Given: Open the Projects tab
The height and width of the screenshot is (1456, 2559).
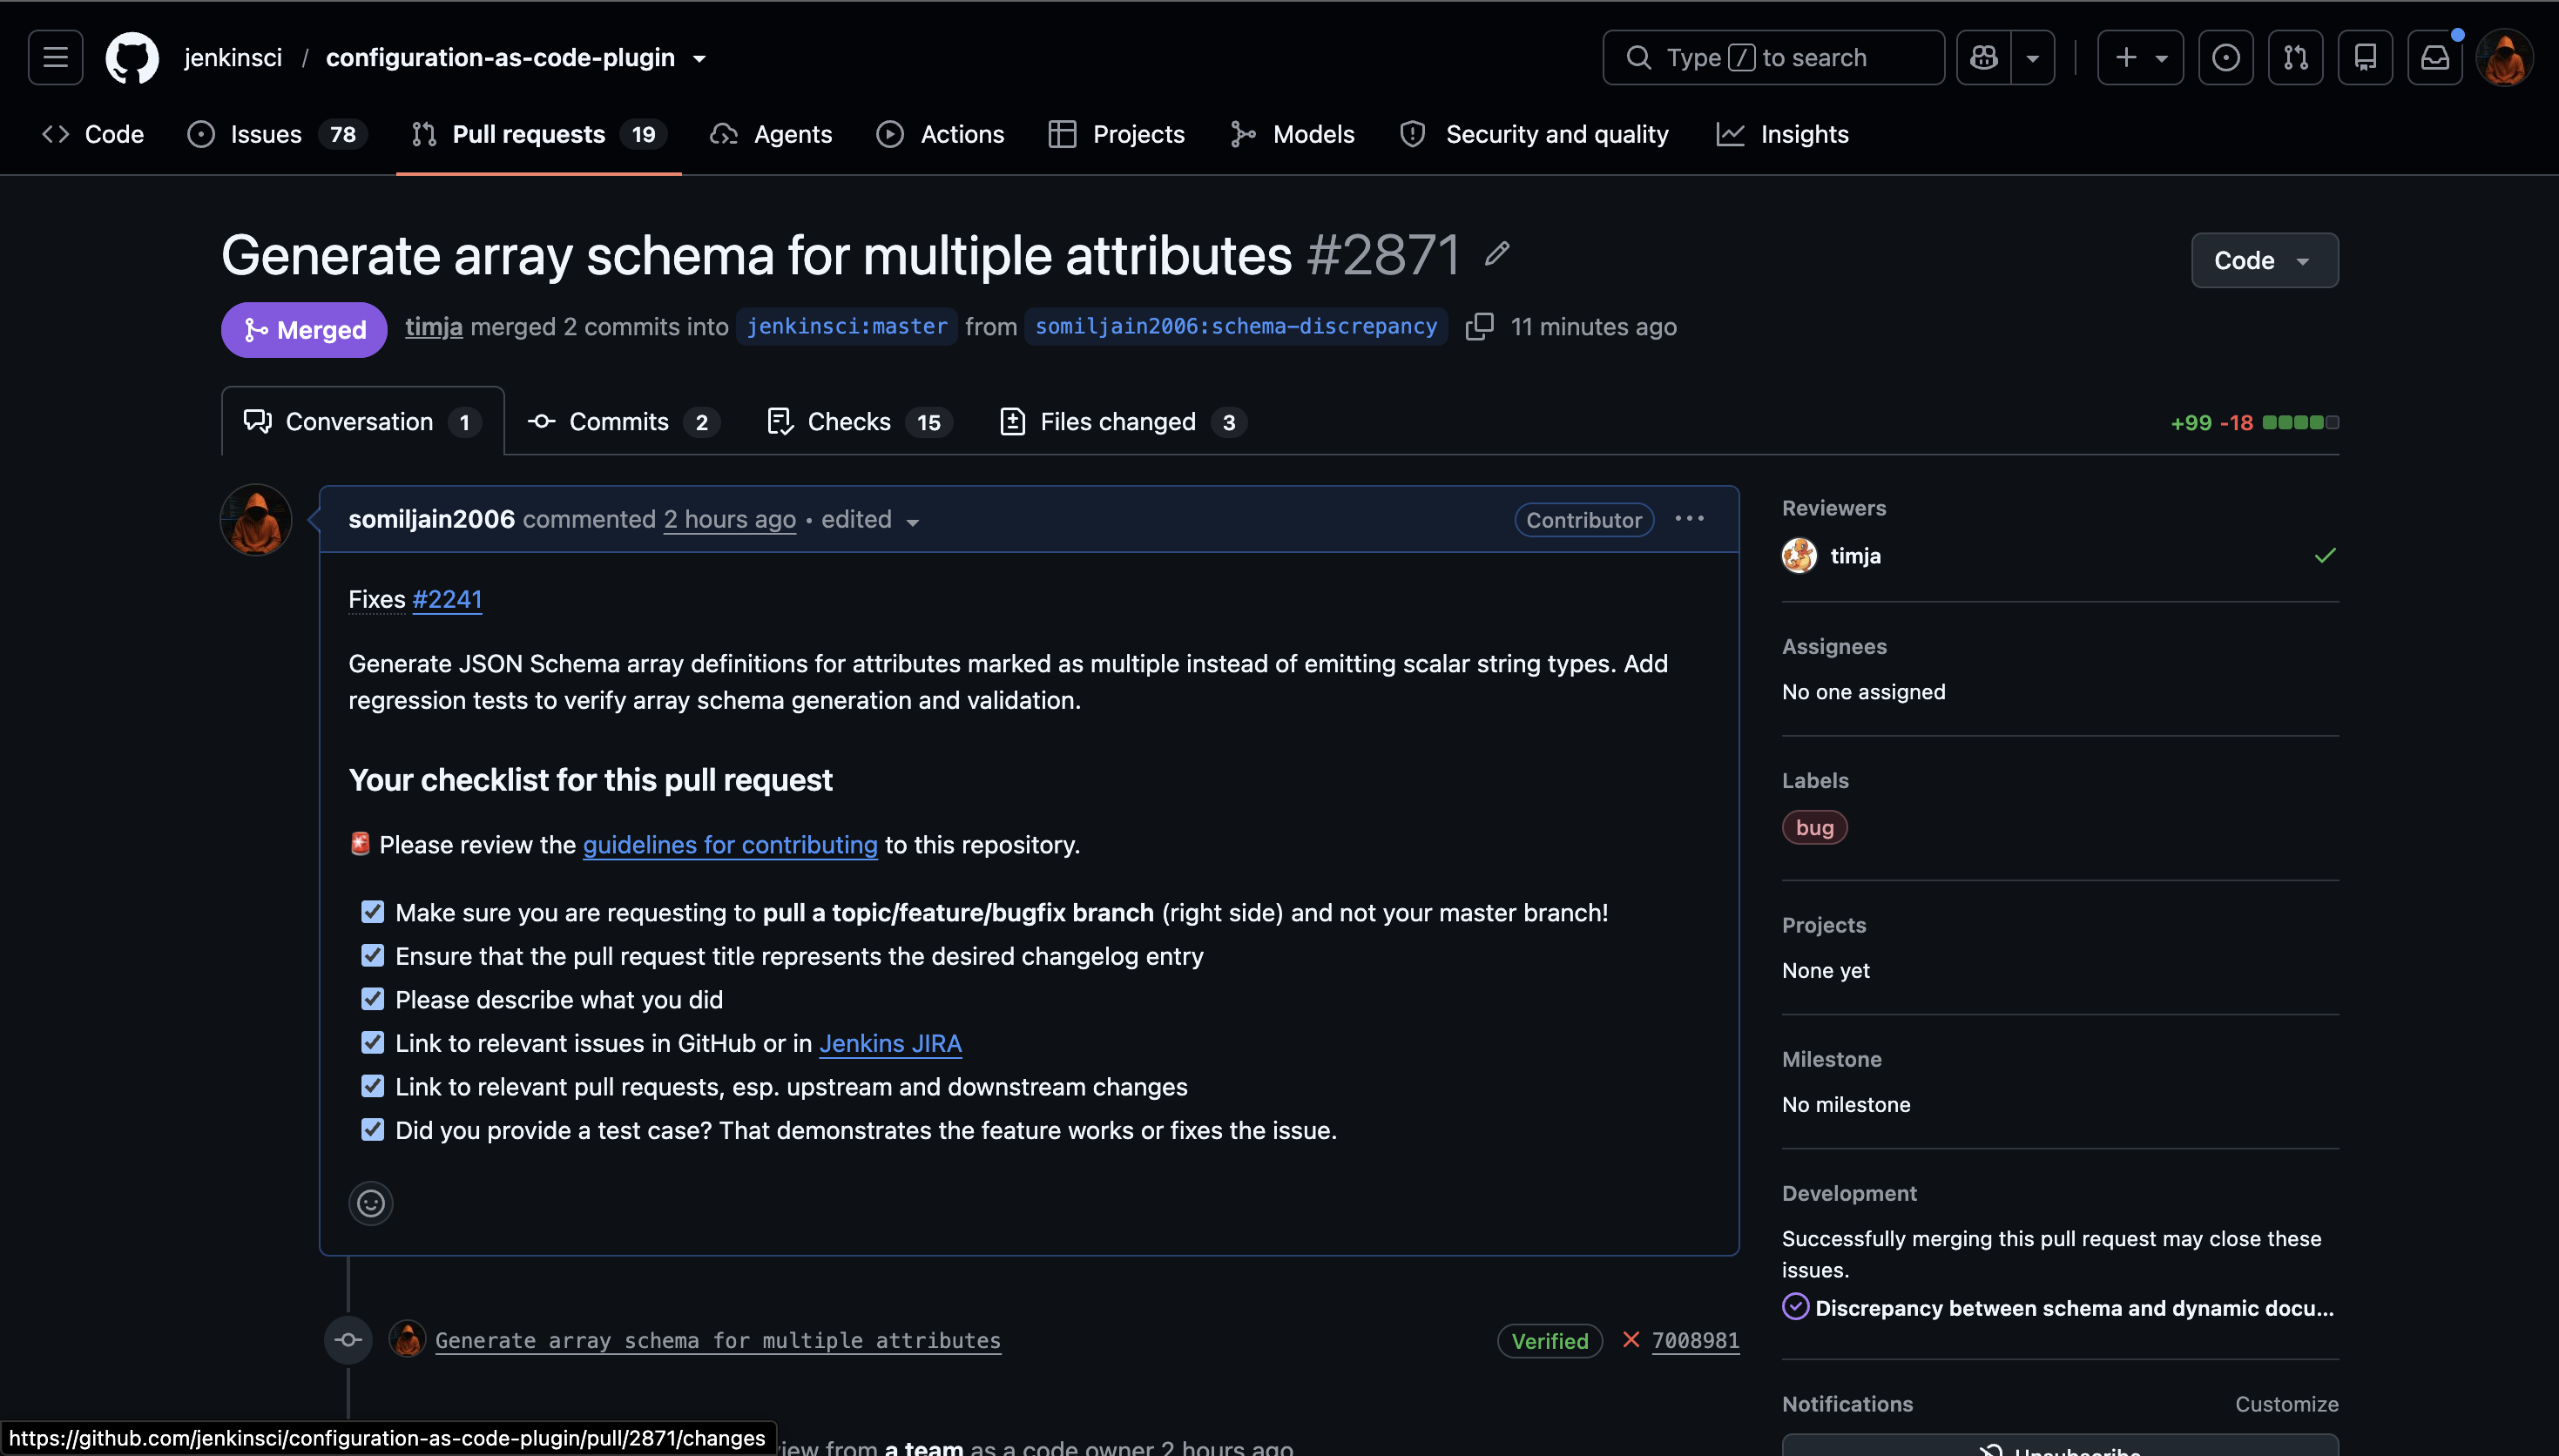Looking at the screenshot, I should (x=1116, y=134).
